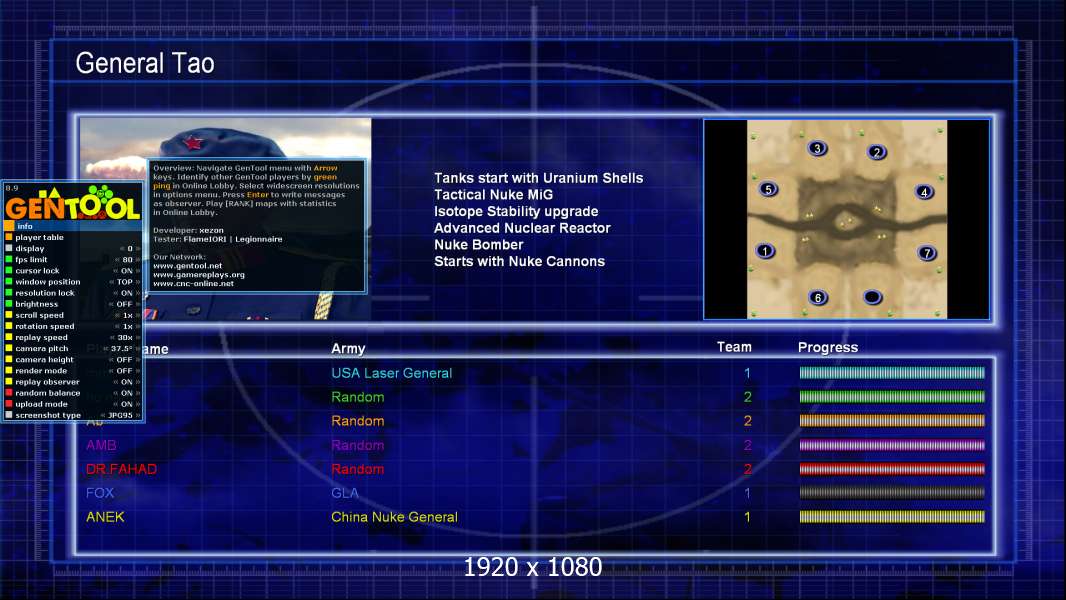
Task: Click the yellow square beside camera pitch
Action: pos(9,349)
